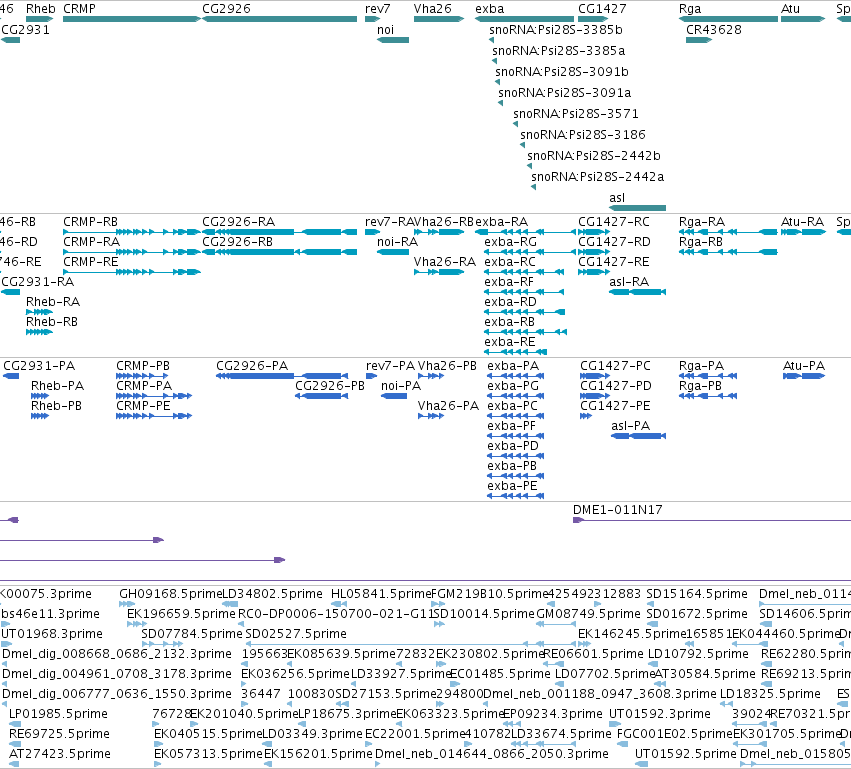The width and height of the screenshot is (851, 769).
Task: Select the exba-RE transcript label
Action: point(510,342)
